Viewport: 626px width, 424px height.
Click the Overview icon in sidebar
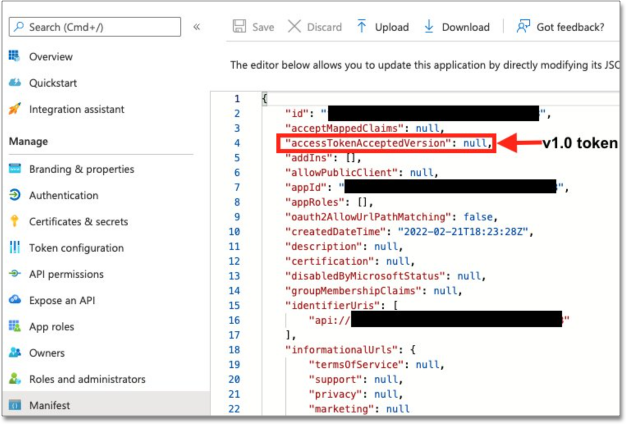[15, 57]
